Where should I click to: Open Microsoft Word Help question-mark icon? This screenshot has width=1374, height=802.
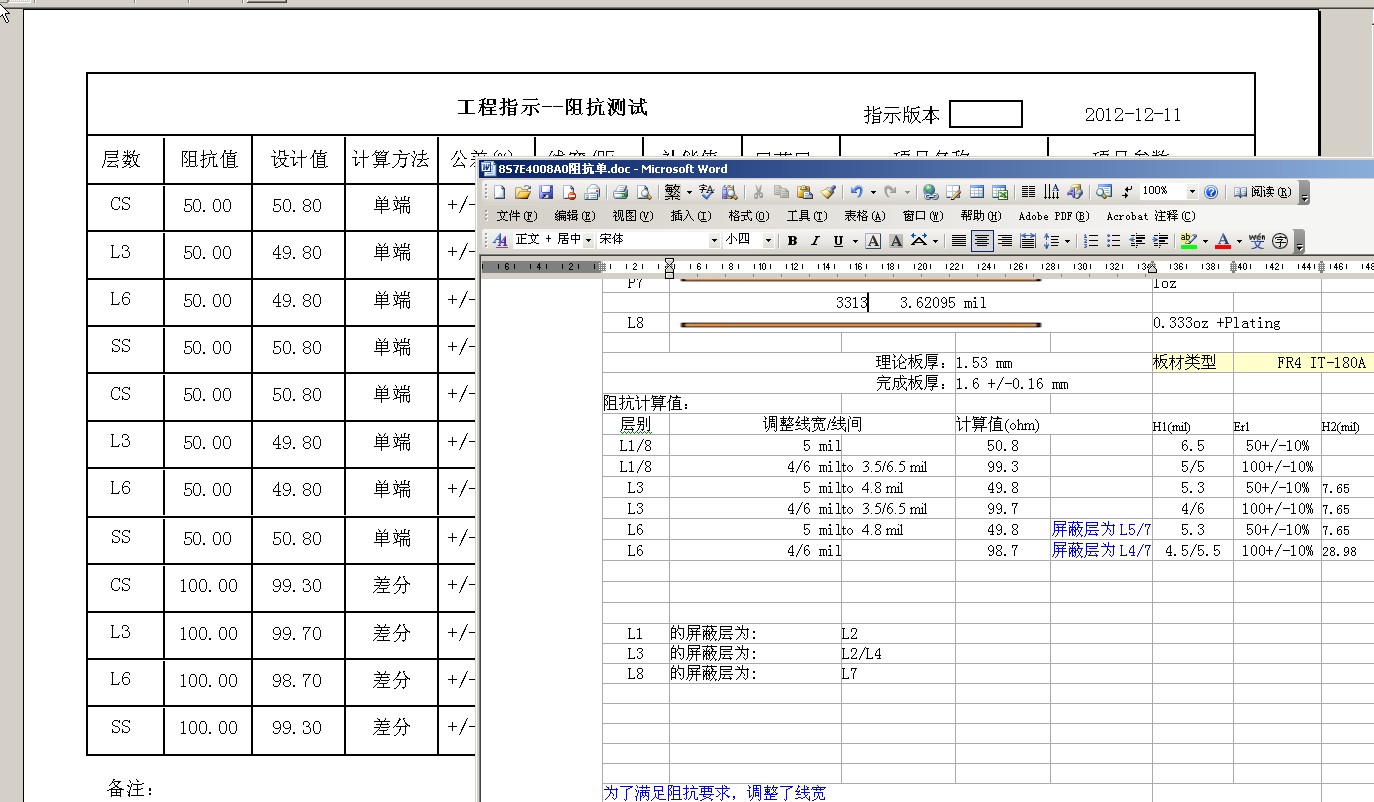tap(1211, 192)
